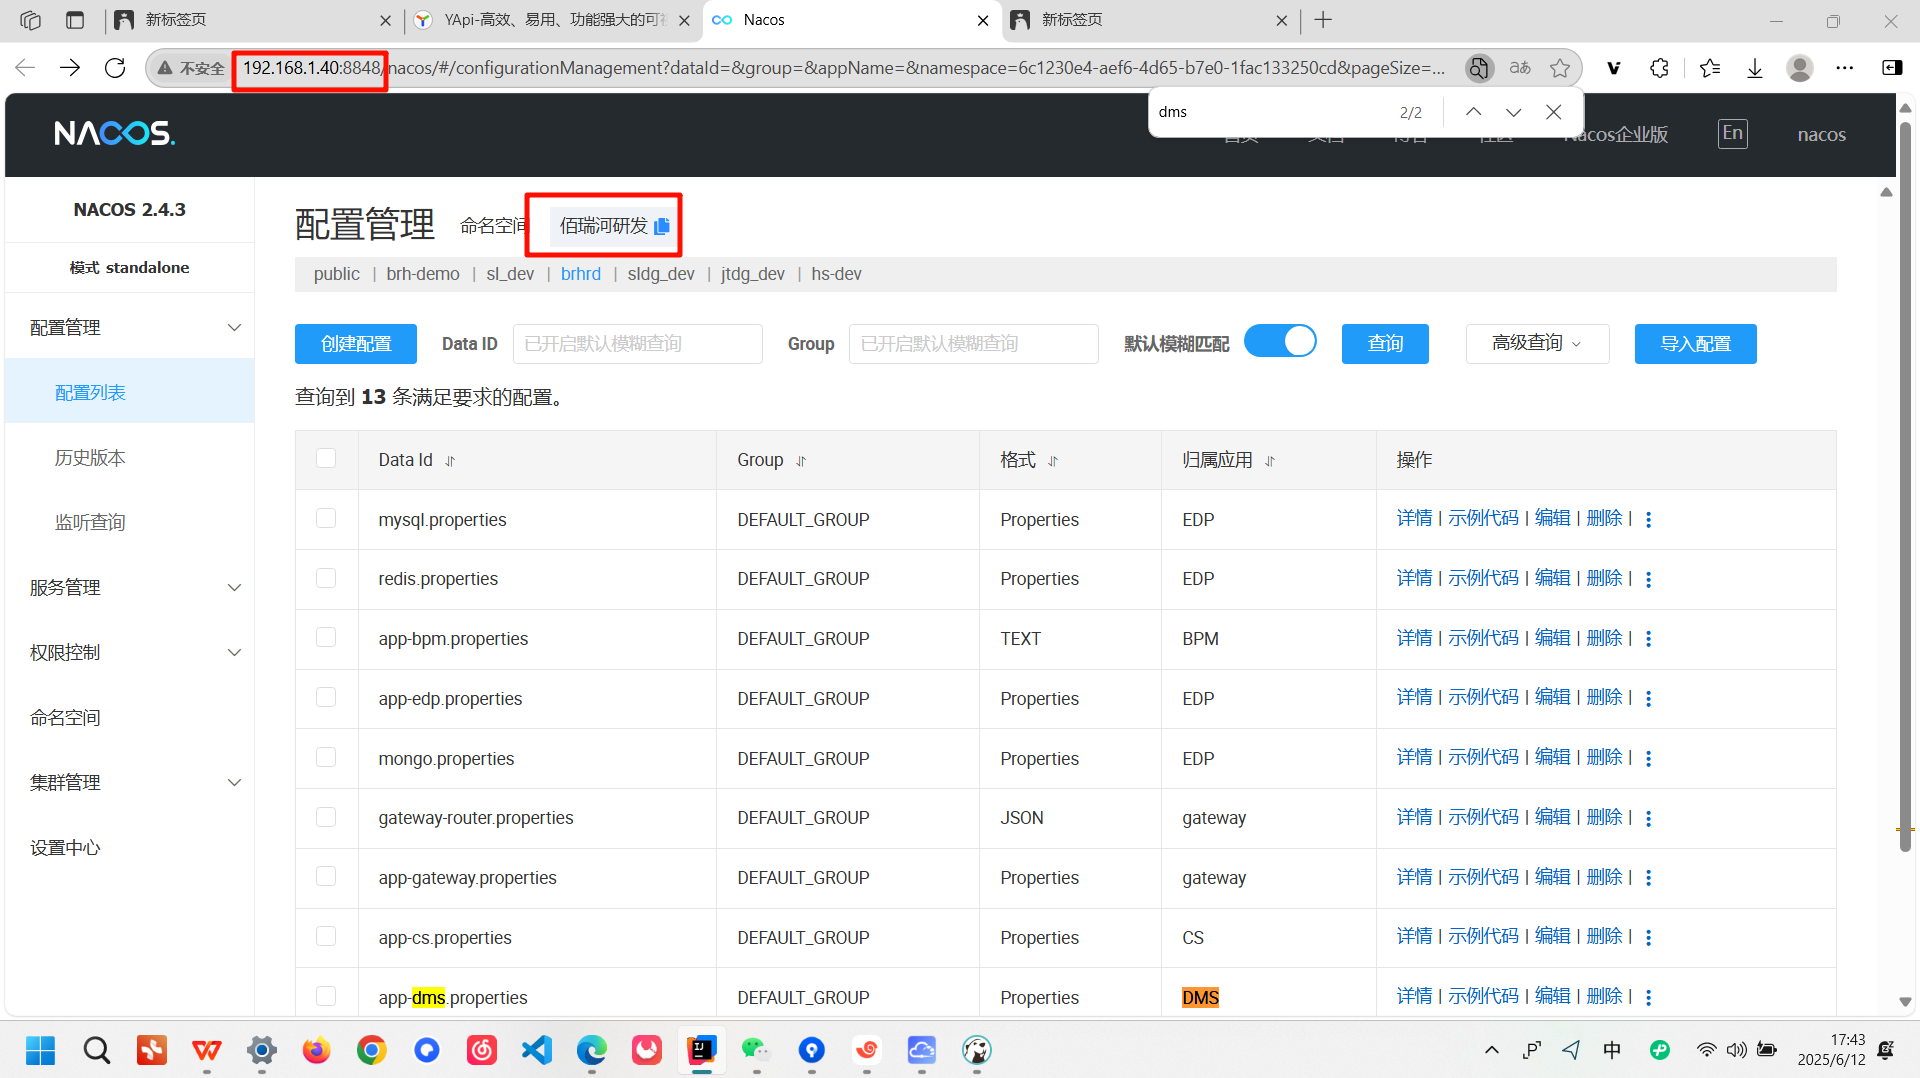The width and height of the screenshot is (1920, 1078).
Task: Copy the 佰瑞河研发 namespace ID icon
Action: pyautogui.click(x=661, y=227)
